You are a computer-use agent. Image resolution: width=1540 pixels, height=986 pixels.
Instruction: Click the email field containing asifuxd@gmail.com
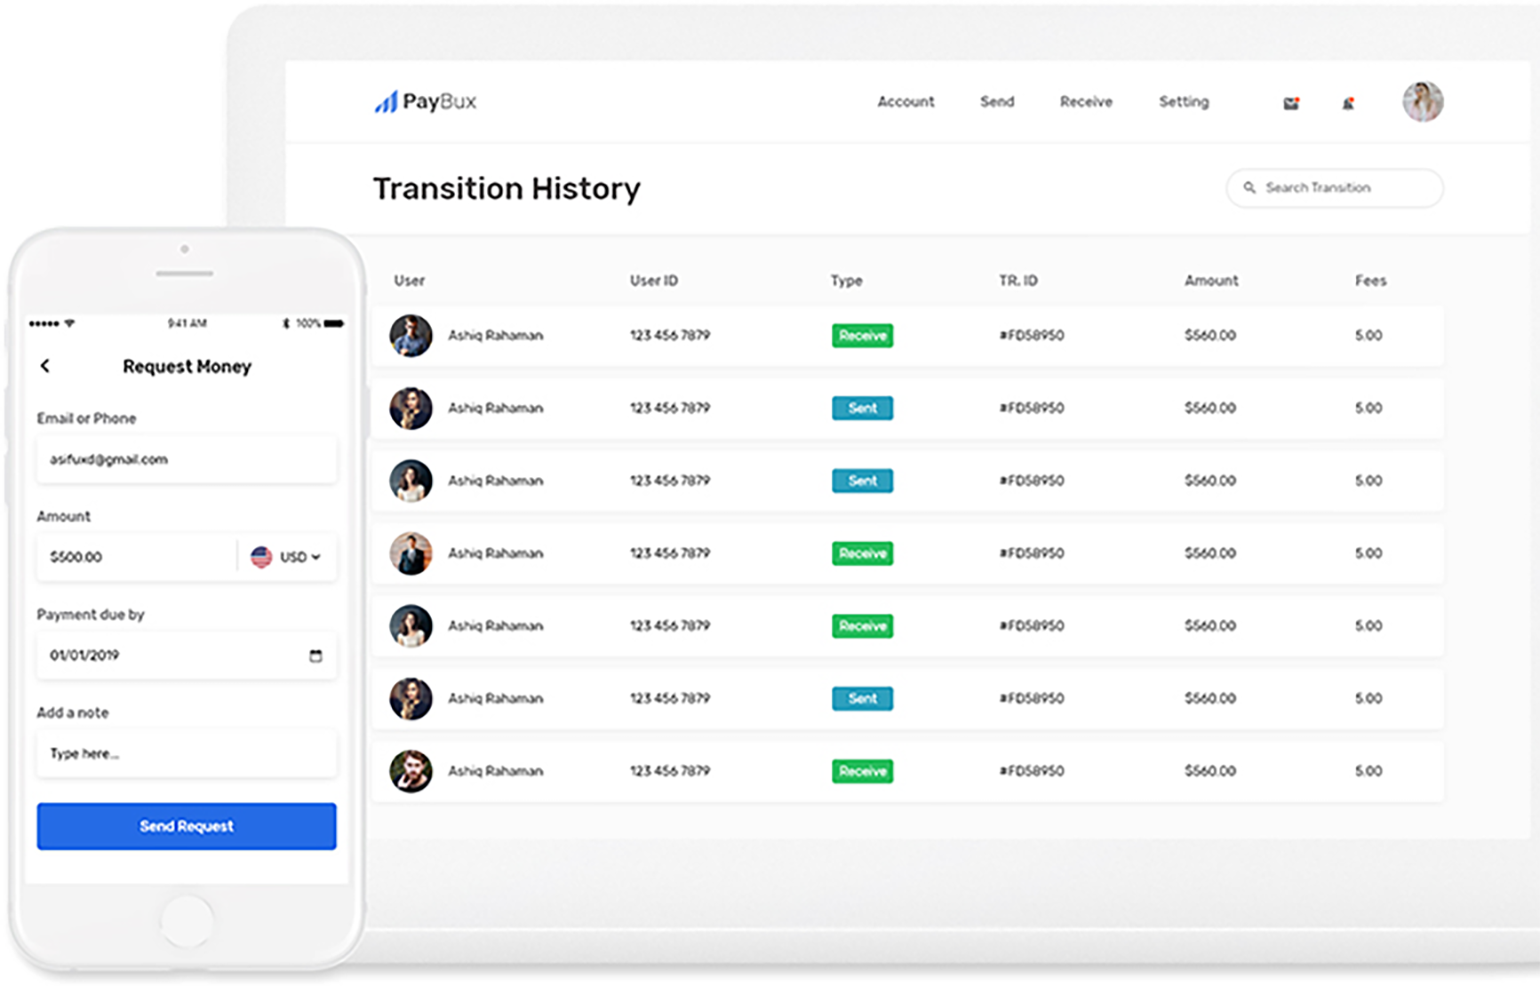(x=187, y=460)
